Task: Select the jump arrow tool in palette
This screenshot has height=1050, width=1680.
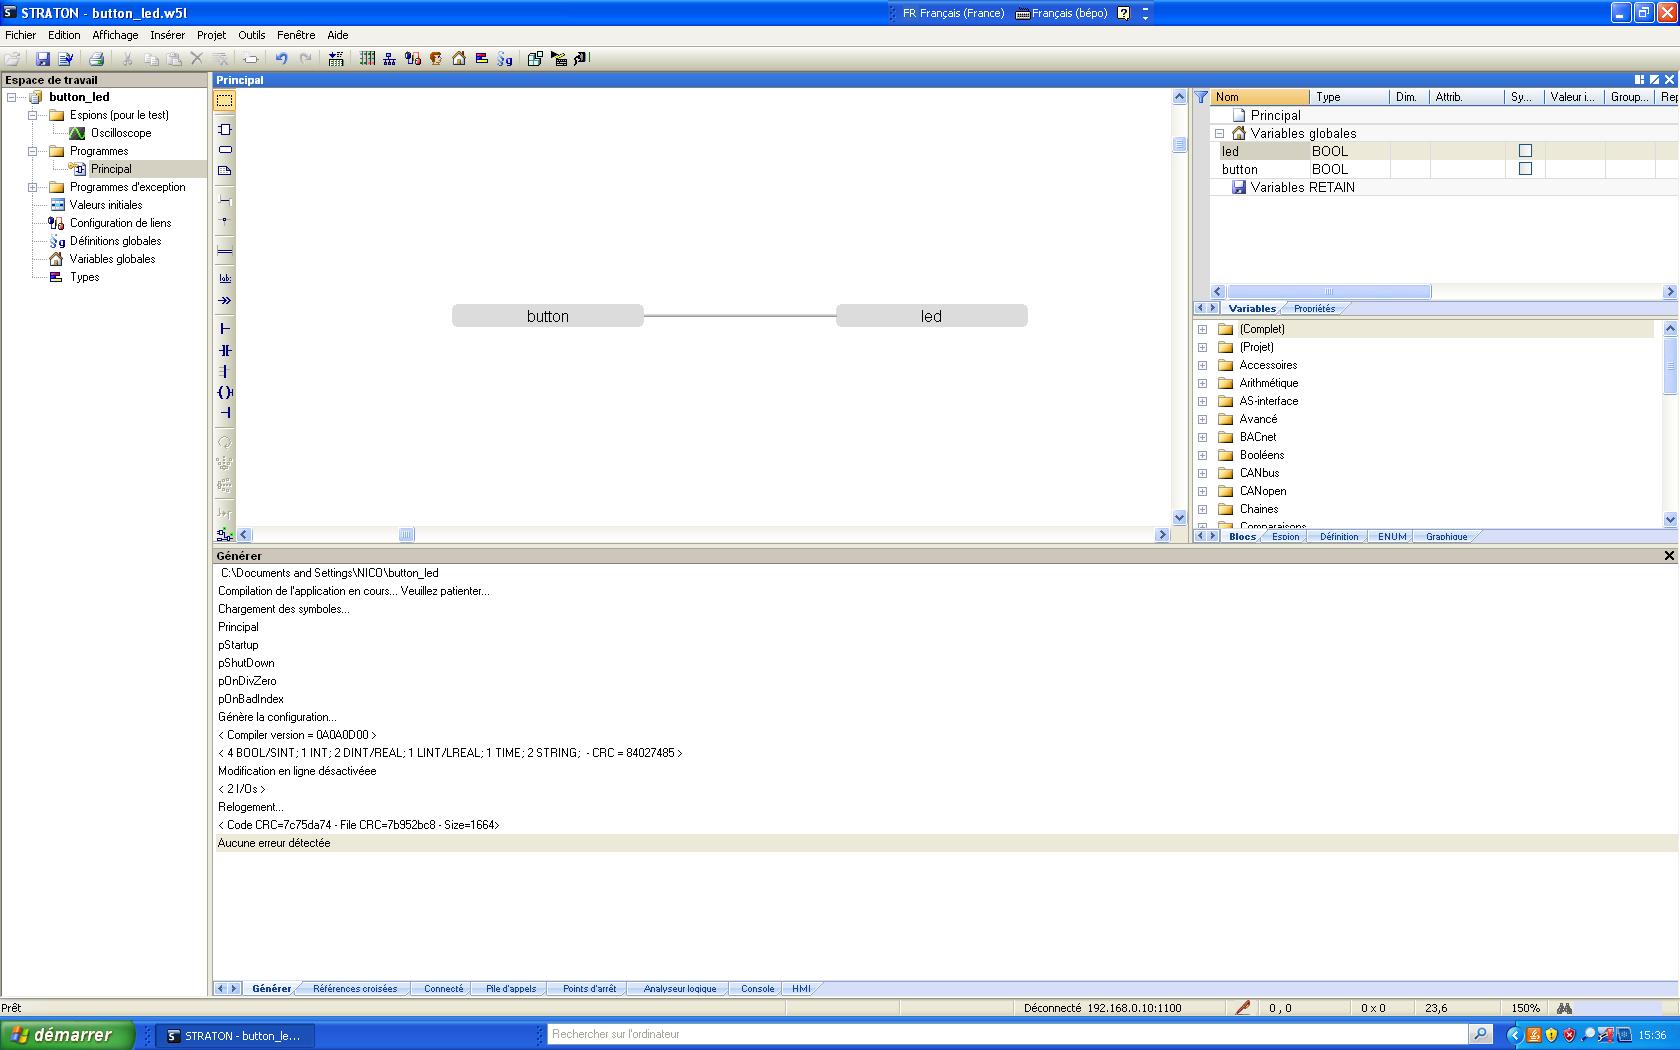Action: pos(225,300)
